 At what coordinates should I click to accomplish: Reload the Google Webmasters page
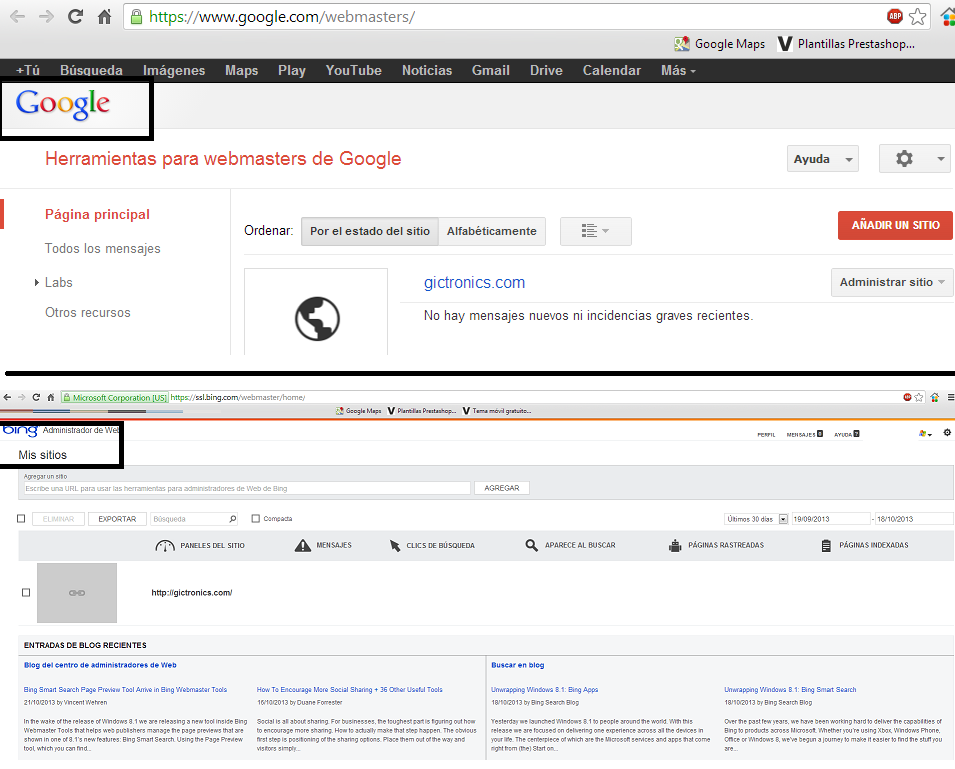pos(76,16)
